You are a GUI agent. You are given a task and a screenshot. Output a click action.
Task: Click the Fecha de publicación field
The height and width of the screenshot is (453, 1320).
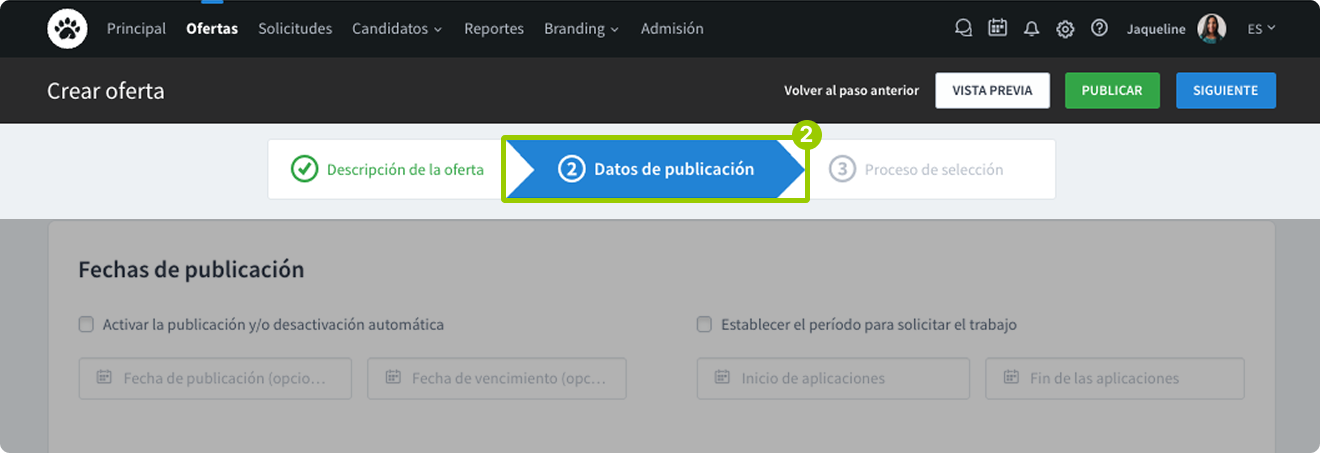(215, 378)
